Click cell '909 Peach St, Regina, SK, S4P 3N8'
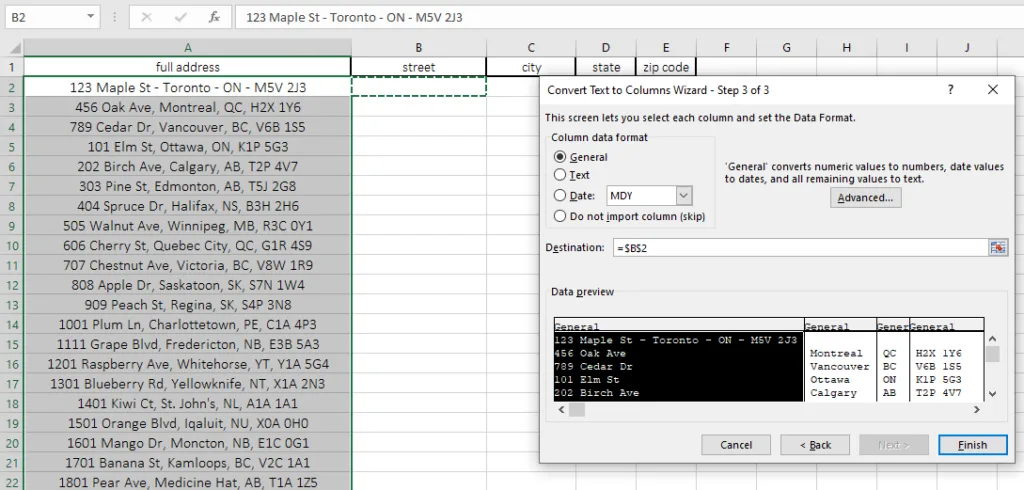The width and height of the screenshot is (1024, 490). (x=187, y=305)
